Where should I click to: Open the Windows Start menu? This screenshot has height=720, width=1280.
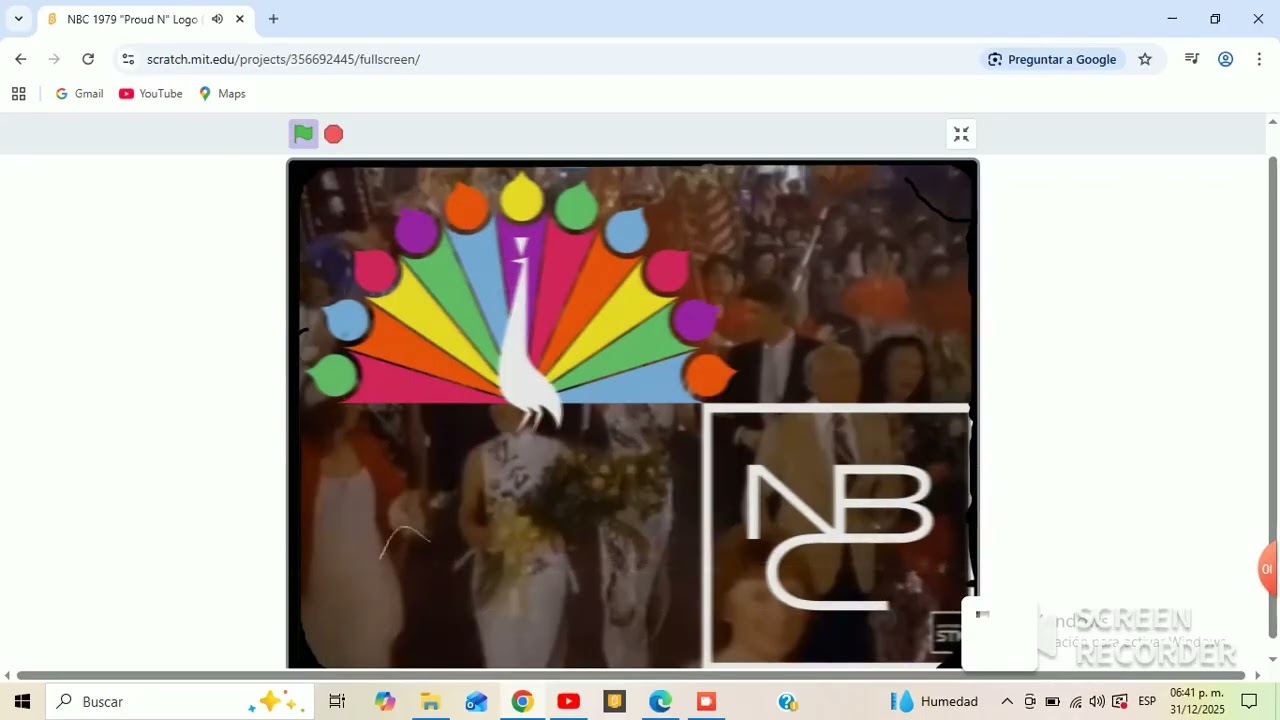coord(22,702)
